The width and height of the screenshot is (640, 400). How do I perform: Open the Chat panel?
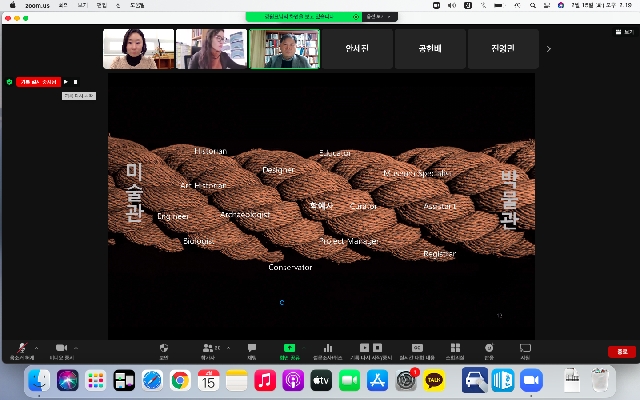(252, 349)
